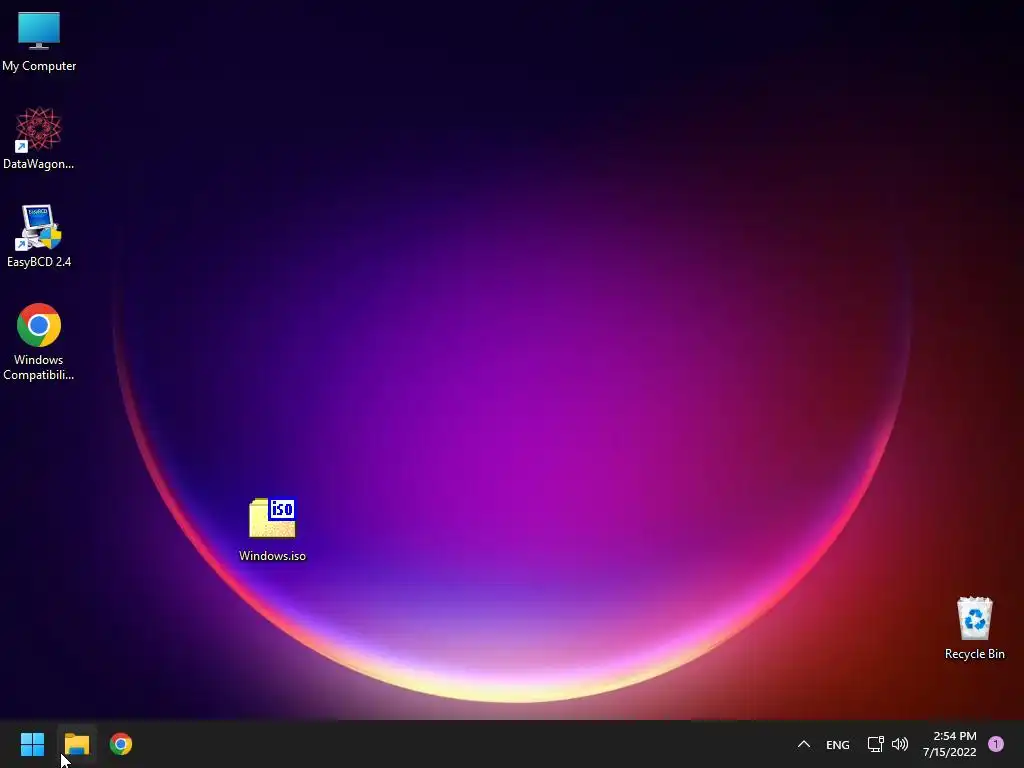Click the My Computer text label

point(39,66)
